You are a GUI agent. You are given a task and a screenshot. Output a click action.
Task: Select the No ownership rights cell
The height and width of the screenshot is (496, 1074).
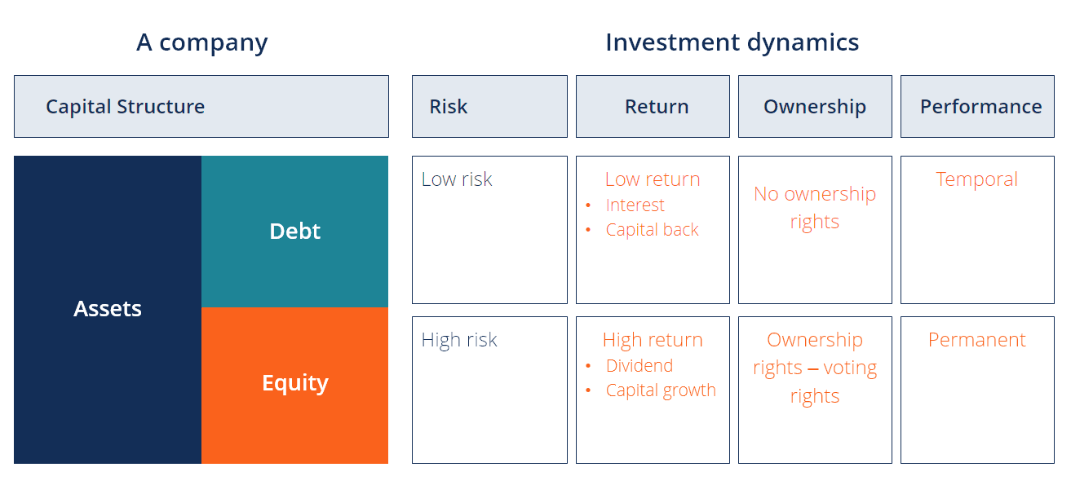[815, 230]
